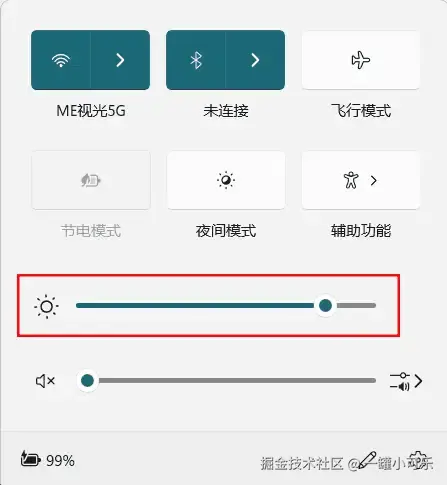The width and height of the screenshot is (447, 485).
Task: Click the pencil icon to edit quick settings
Action: click(368, 461)
